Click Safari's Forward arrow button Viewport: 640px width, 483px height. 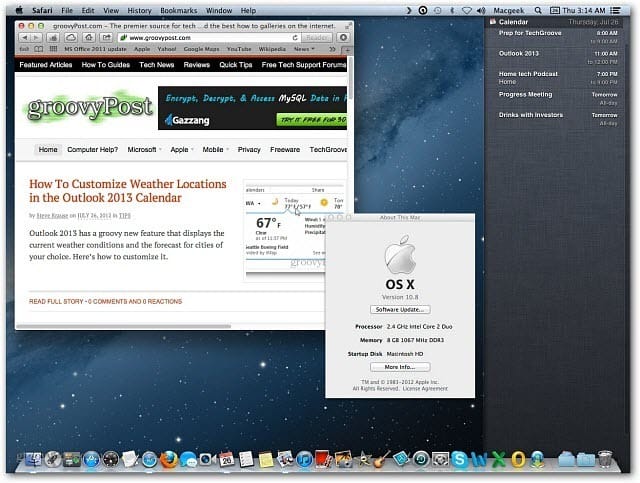[36, 38]
